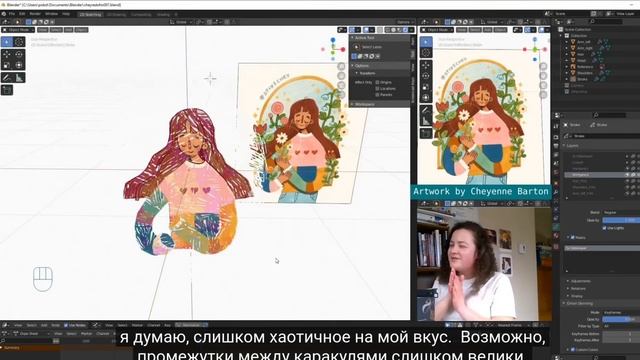The height and width of the screenshot is (360, 640).
Task: Open the Window menu
Action: pos(51,14)
